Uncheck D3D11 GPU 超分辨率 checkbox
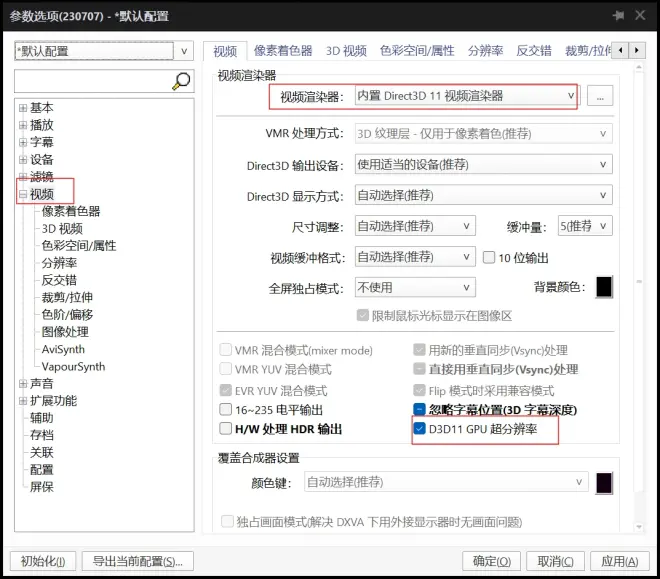 coord(421,429)
